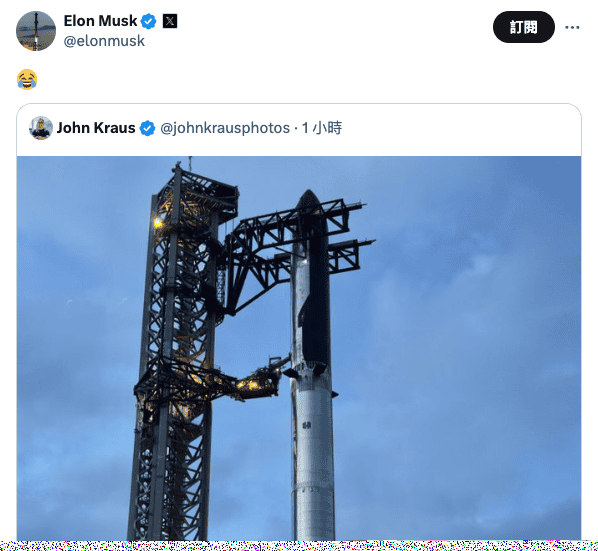The width and height of the screenshot is (598, 551).
Task: Open the Starship rocket photo
Action: [299, 348]
